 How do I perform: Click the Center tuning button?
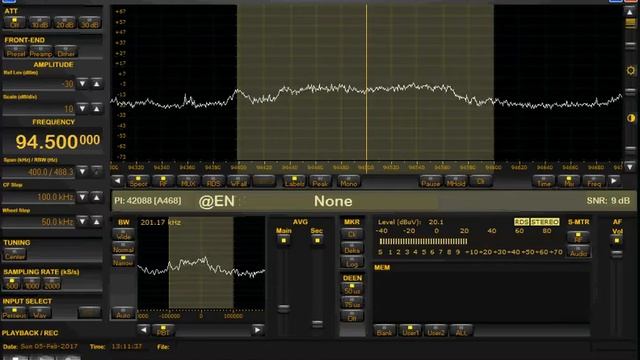point(15,255)
